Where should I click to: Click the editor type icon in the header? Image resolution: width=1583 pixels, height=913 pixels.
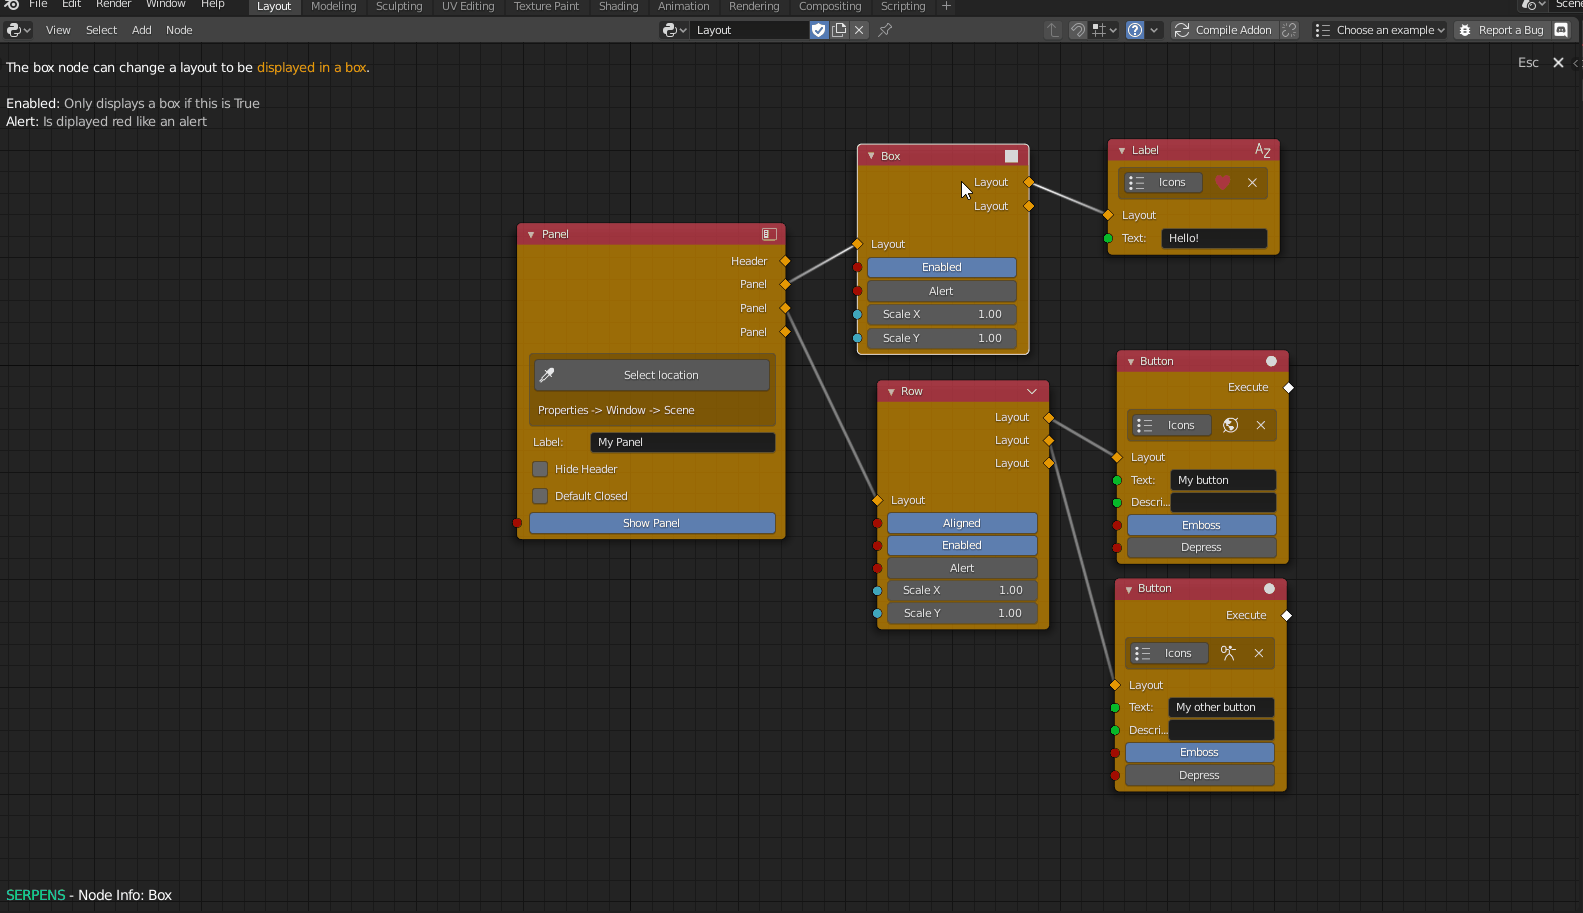point(19,30)
